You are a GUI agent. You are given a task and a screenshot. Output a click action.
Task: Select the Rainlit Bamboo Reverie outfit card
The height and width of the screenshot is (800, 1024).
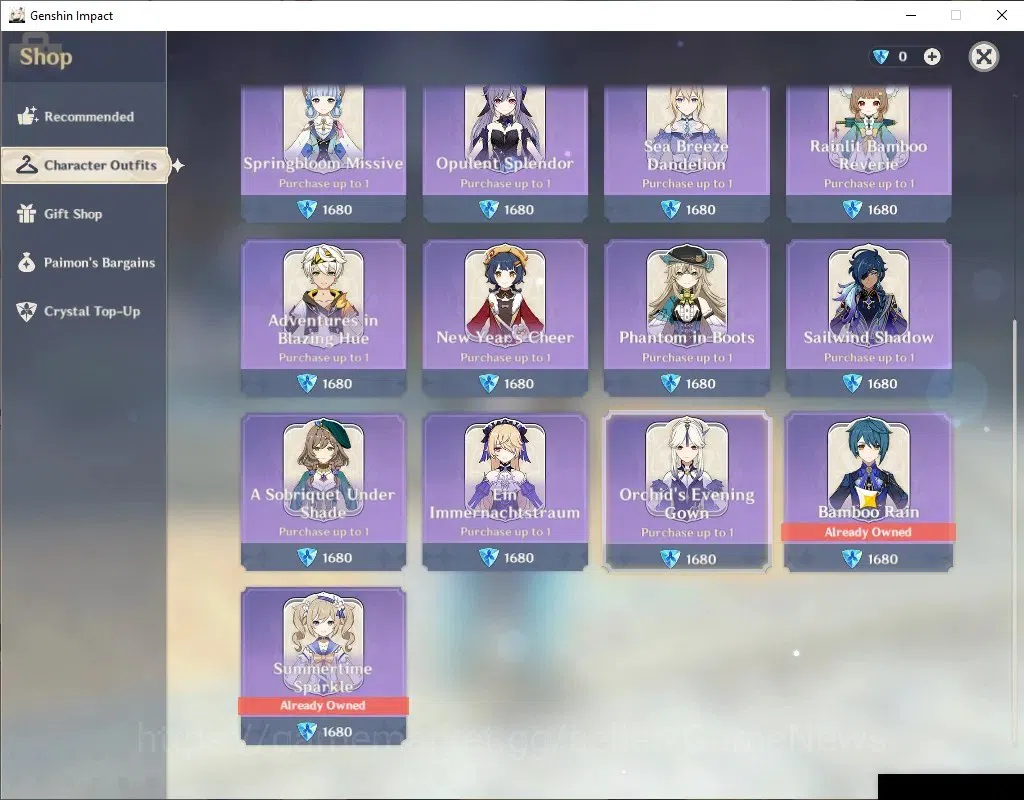869,153
